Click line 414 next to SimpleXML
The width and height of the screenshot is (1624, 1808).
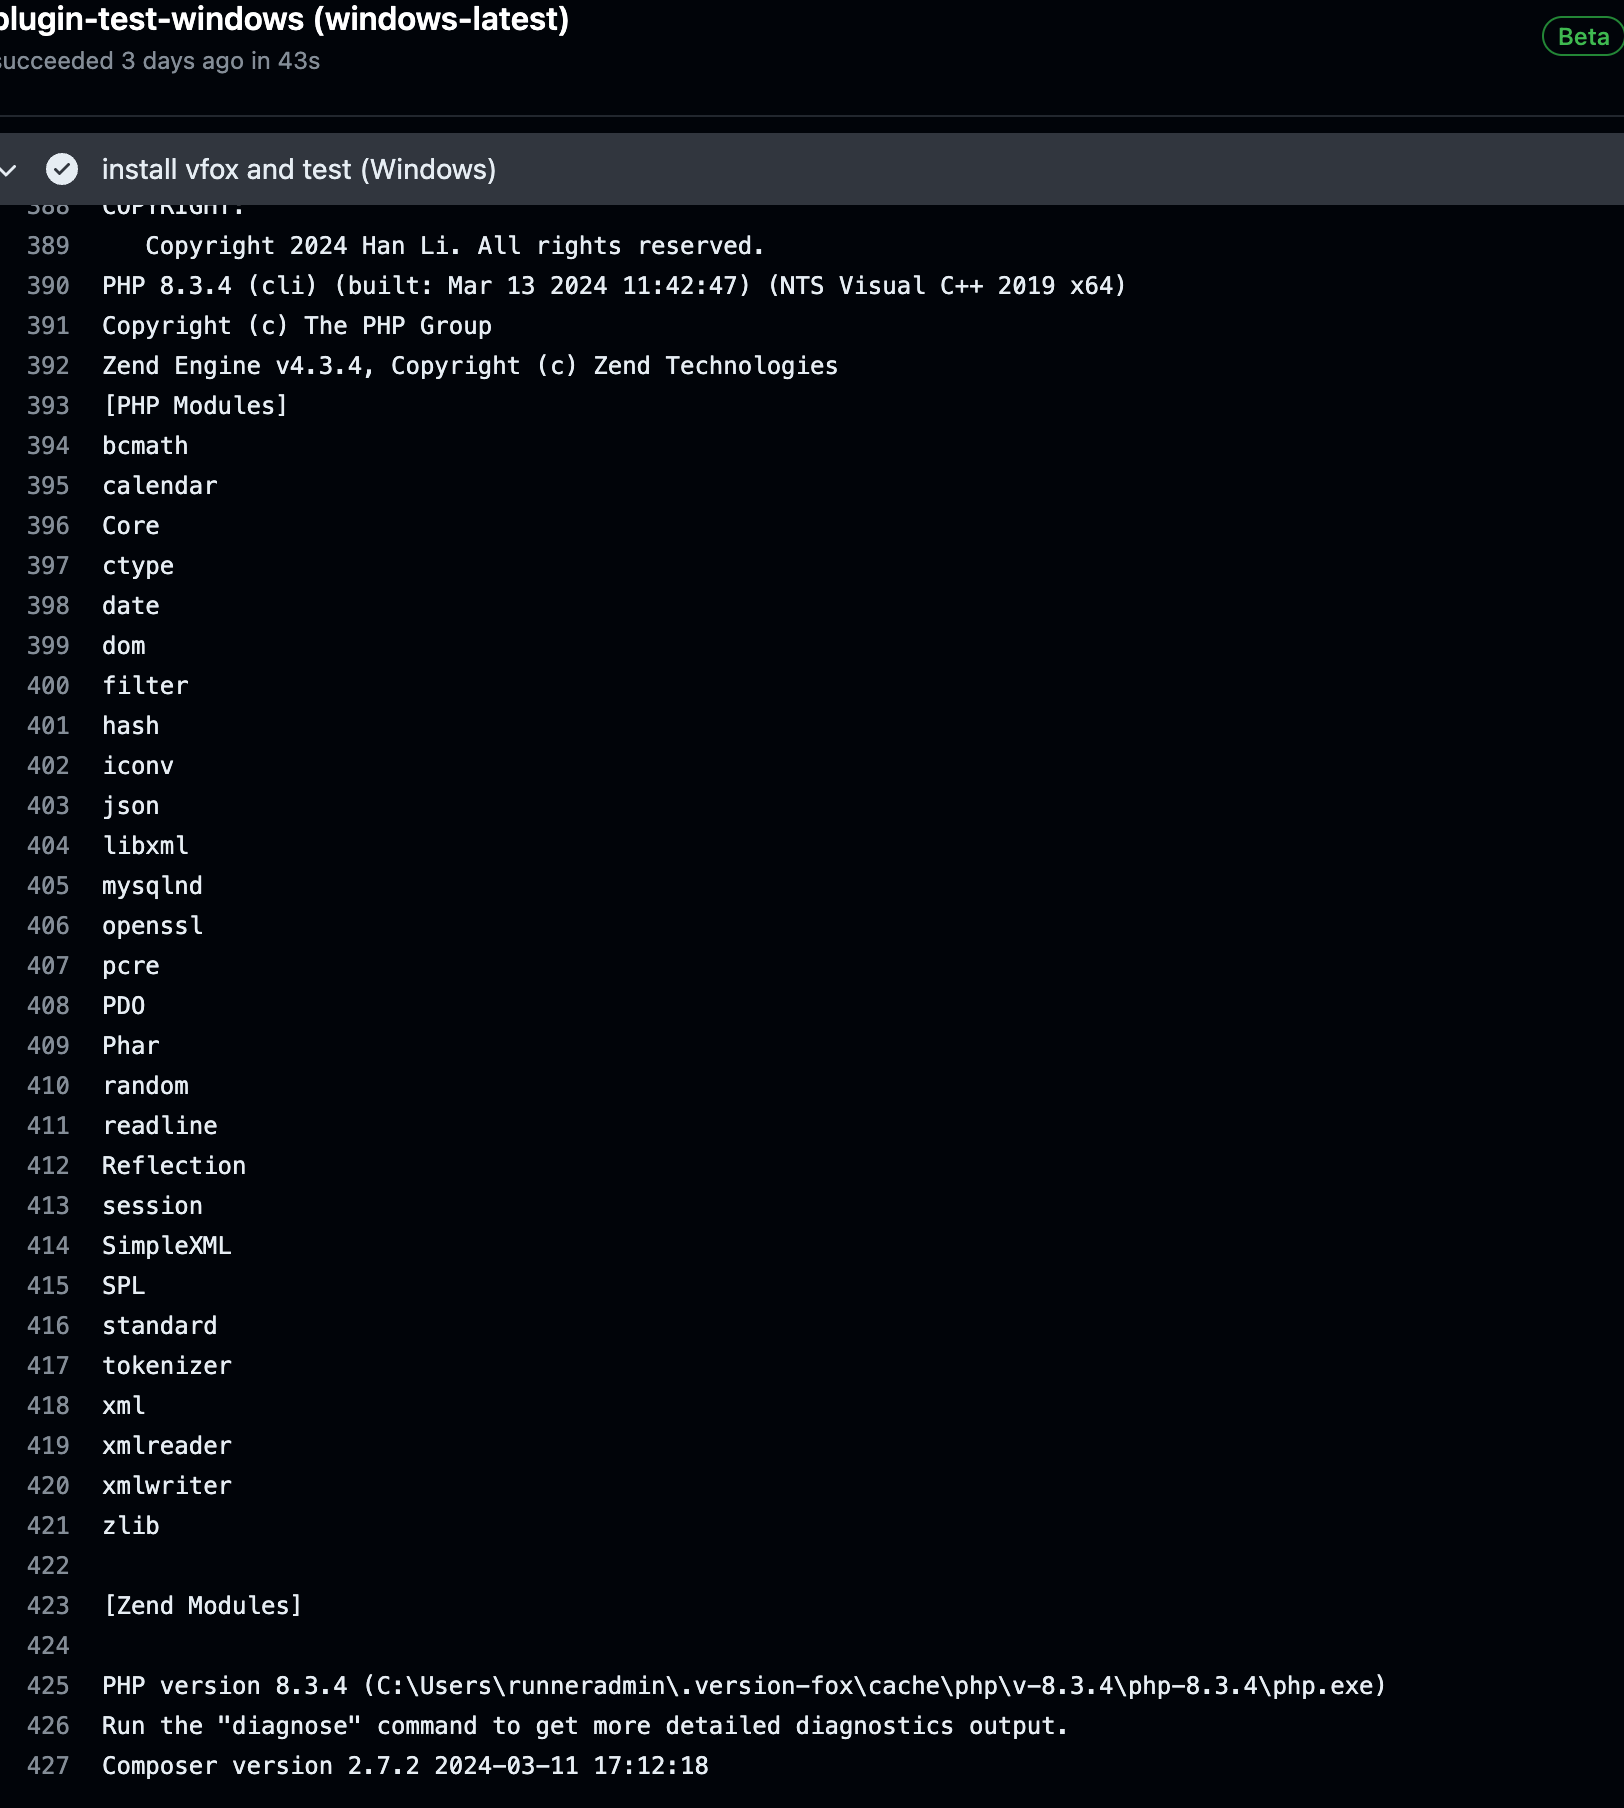point(166,1245)
